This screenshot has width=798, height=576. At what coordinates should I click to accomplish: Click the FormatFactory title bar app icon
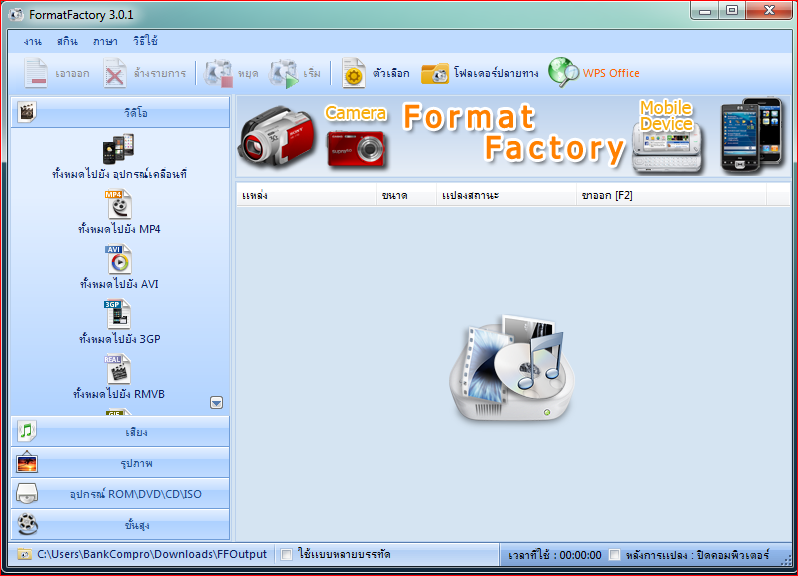pos(16,15)
